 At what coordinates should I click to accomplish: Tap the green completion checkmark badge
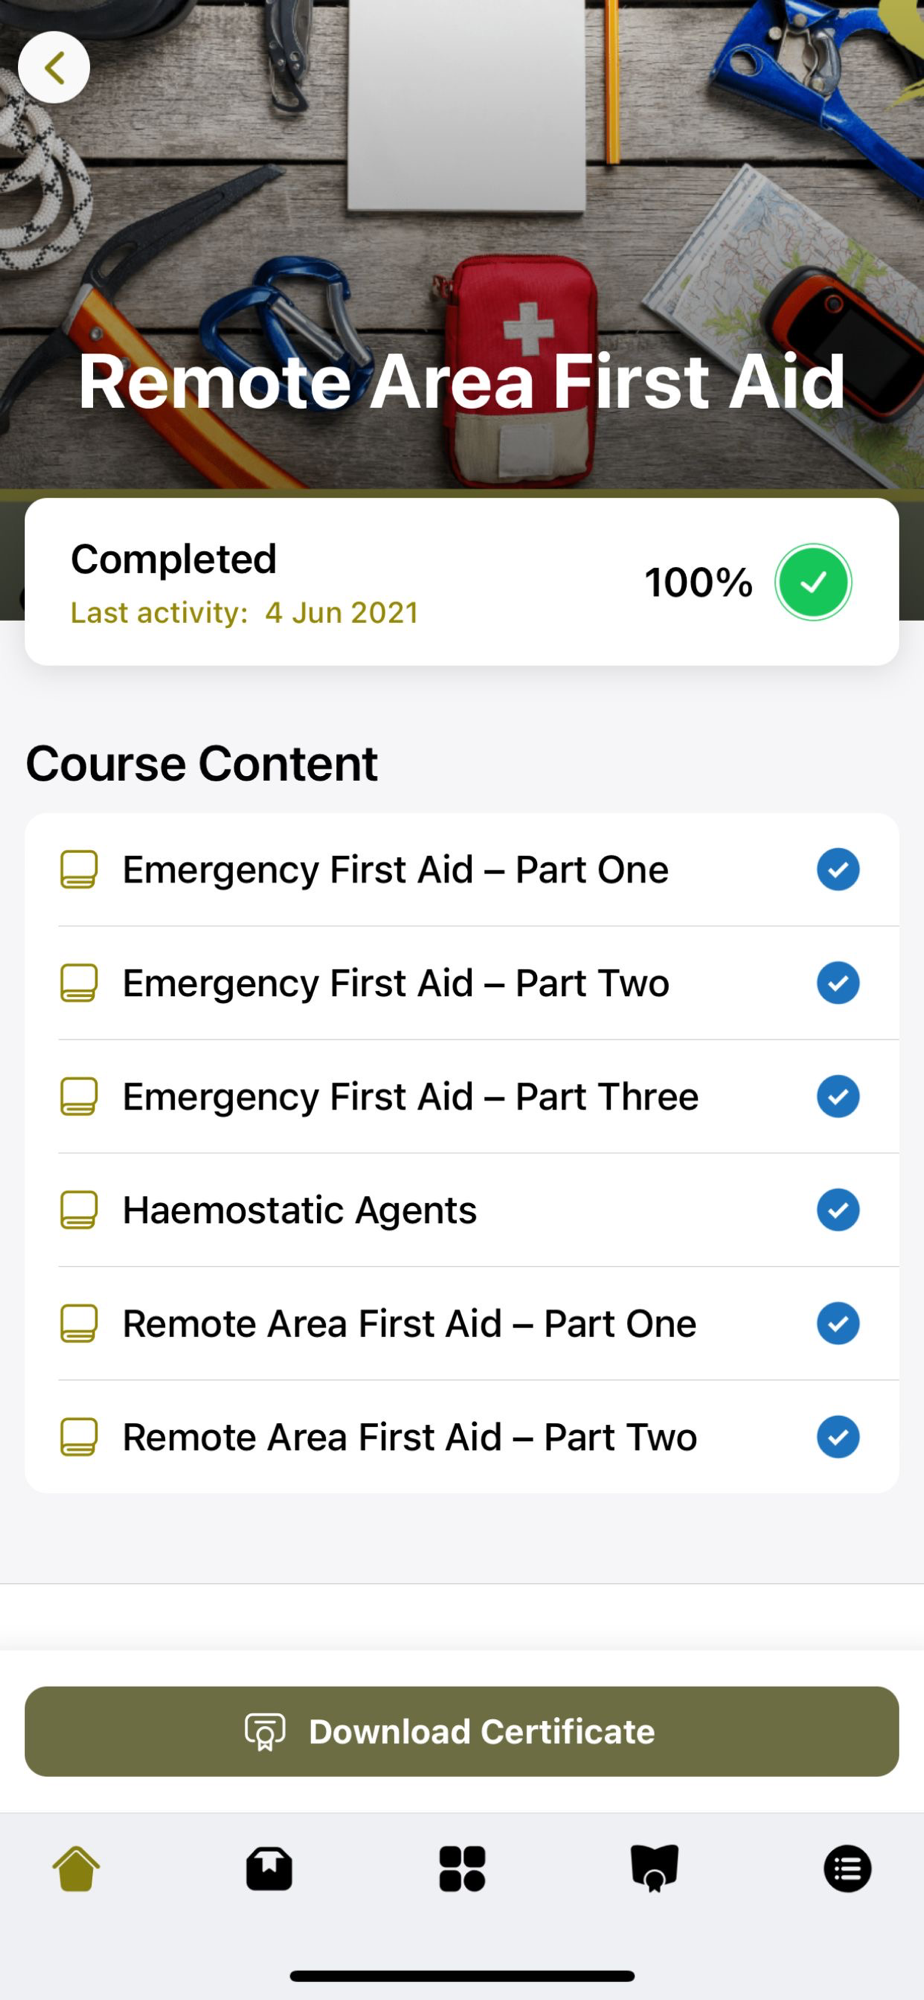[813, 582]
